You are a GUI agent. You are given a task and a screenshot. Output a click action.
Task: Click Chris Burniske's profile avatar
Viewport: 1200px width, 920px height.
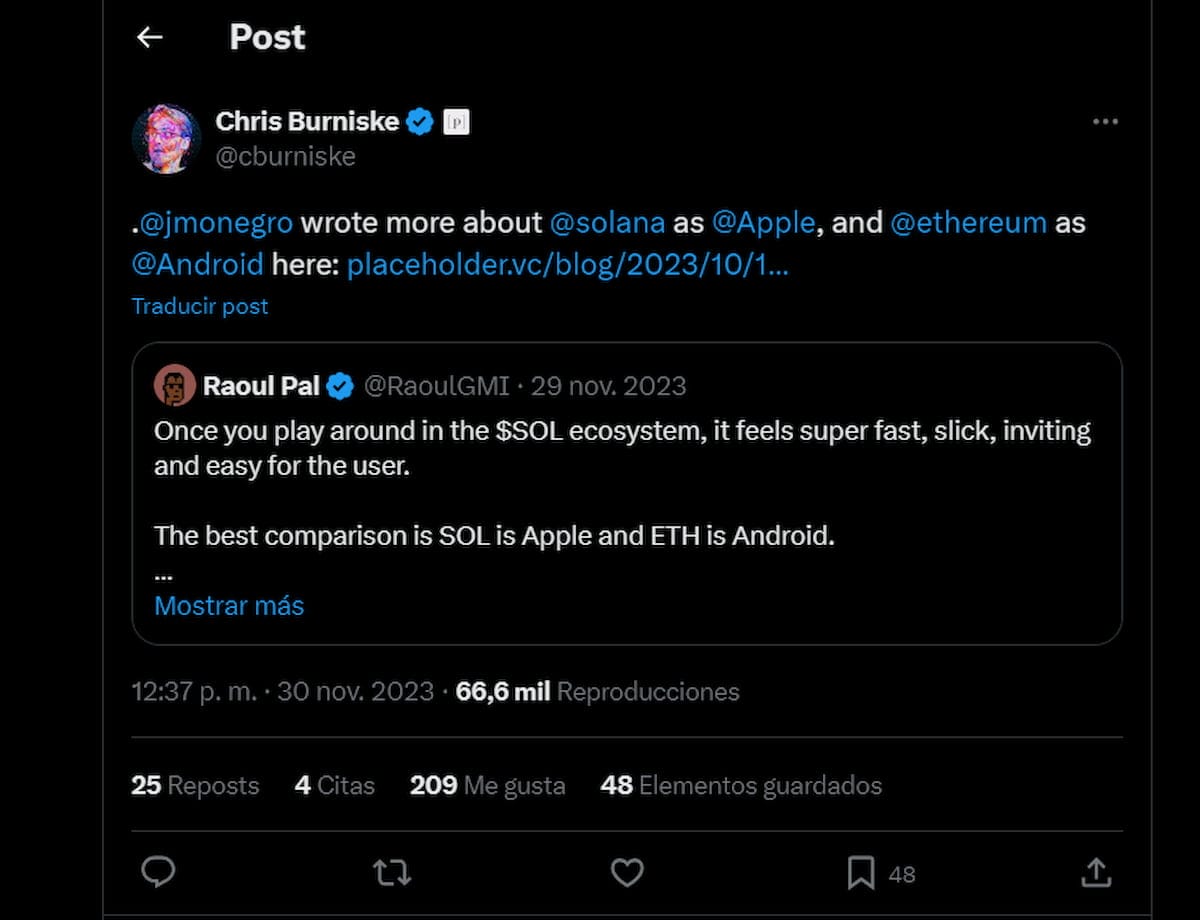167,138
